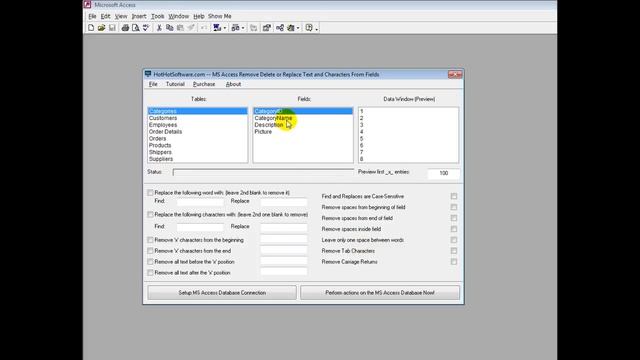The height and width of the screenshot is (360, 640).
Task: Open the Access Insert menu
Action: tap(139, 16)
